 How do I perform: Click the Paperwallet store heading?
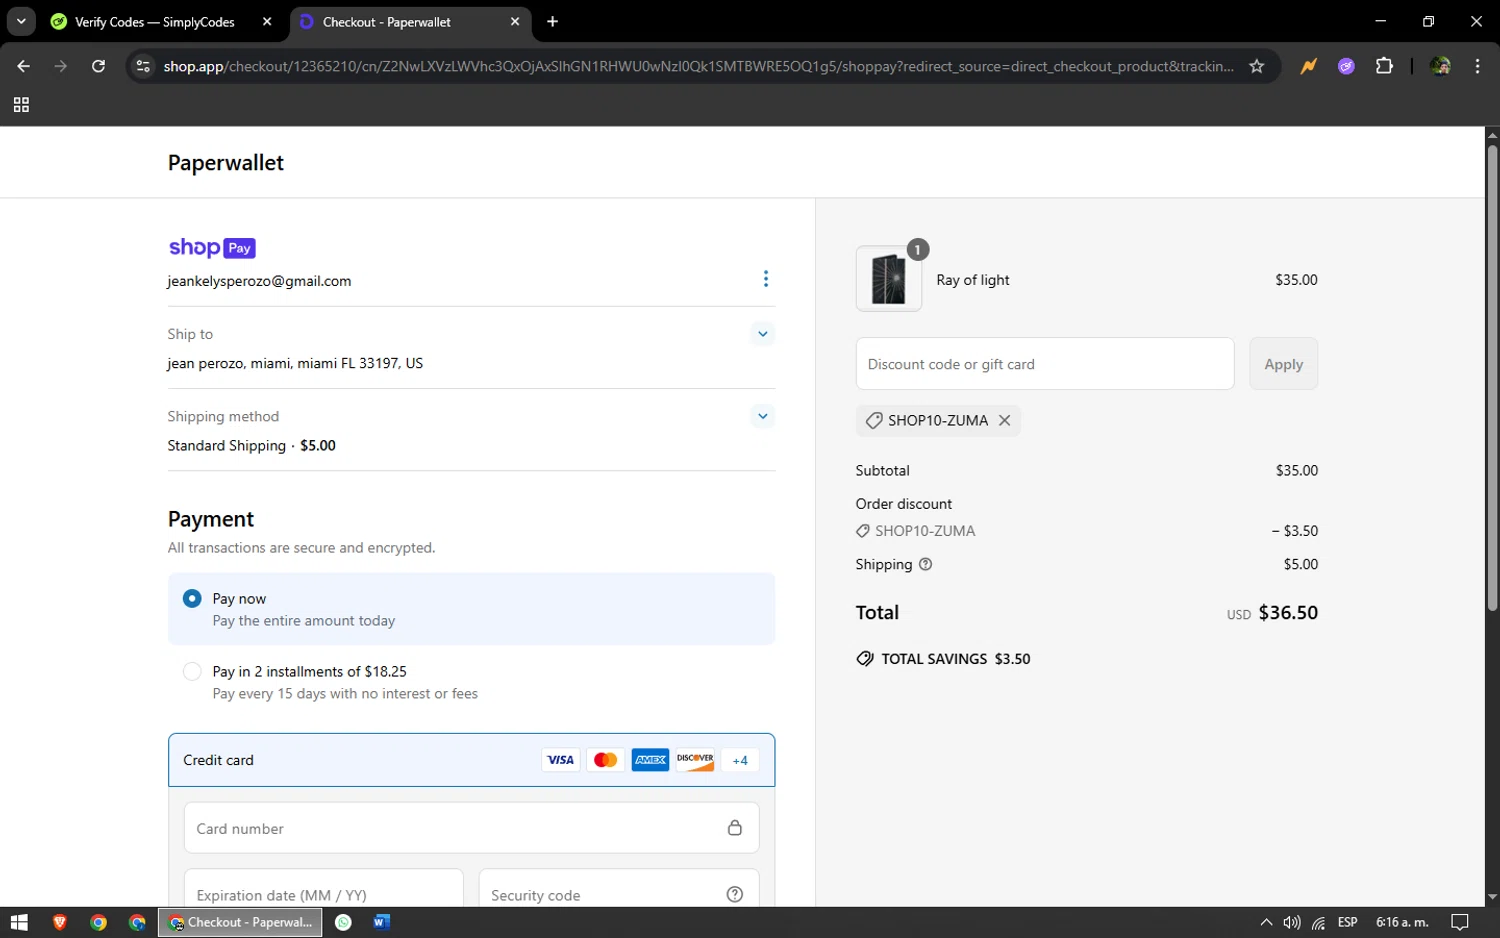pyautogui.click(x=226, y=163)
